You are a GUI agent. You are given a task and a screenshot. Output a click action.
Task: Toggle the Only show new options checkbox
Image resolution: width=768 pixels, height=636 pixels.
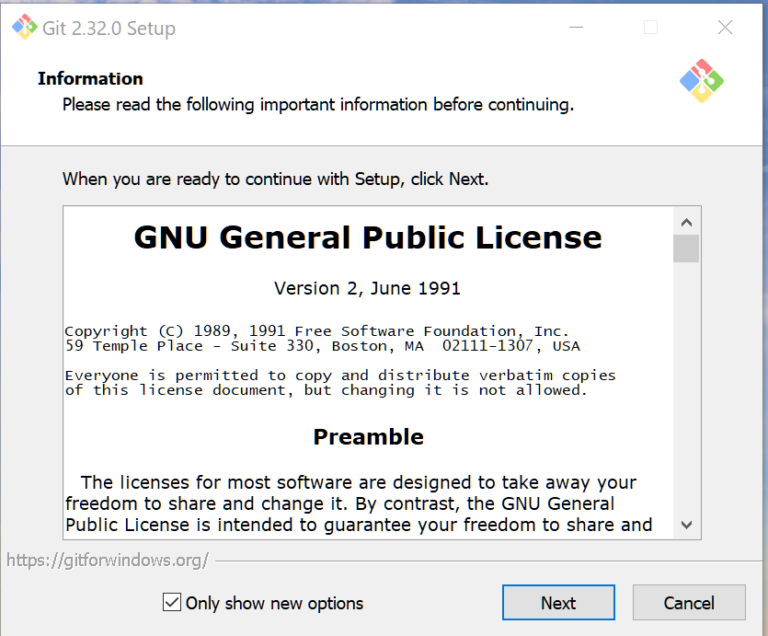point(172,602)
